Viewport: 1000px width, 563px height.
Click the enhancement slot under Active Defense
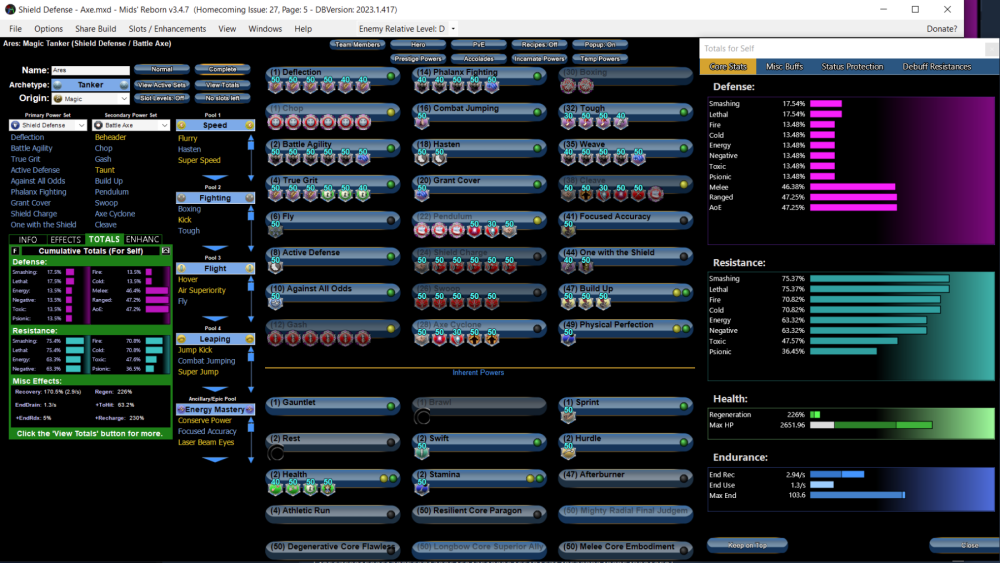click(275, 267)
